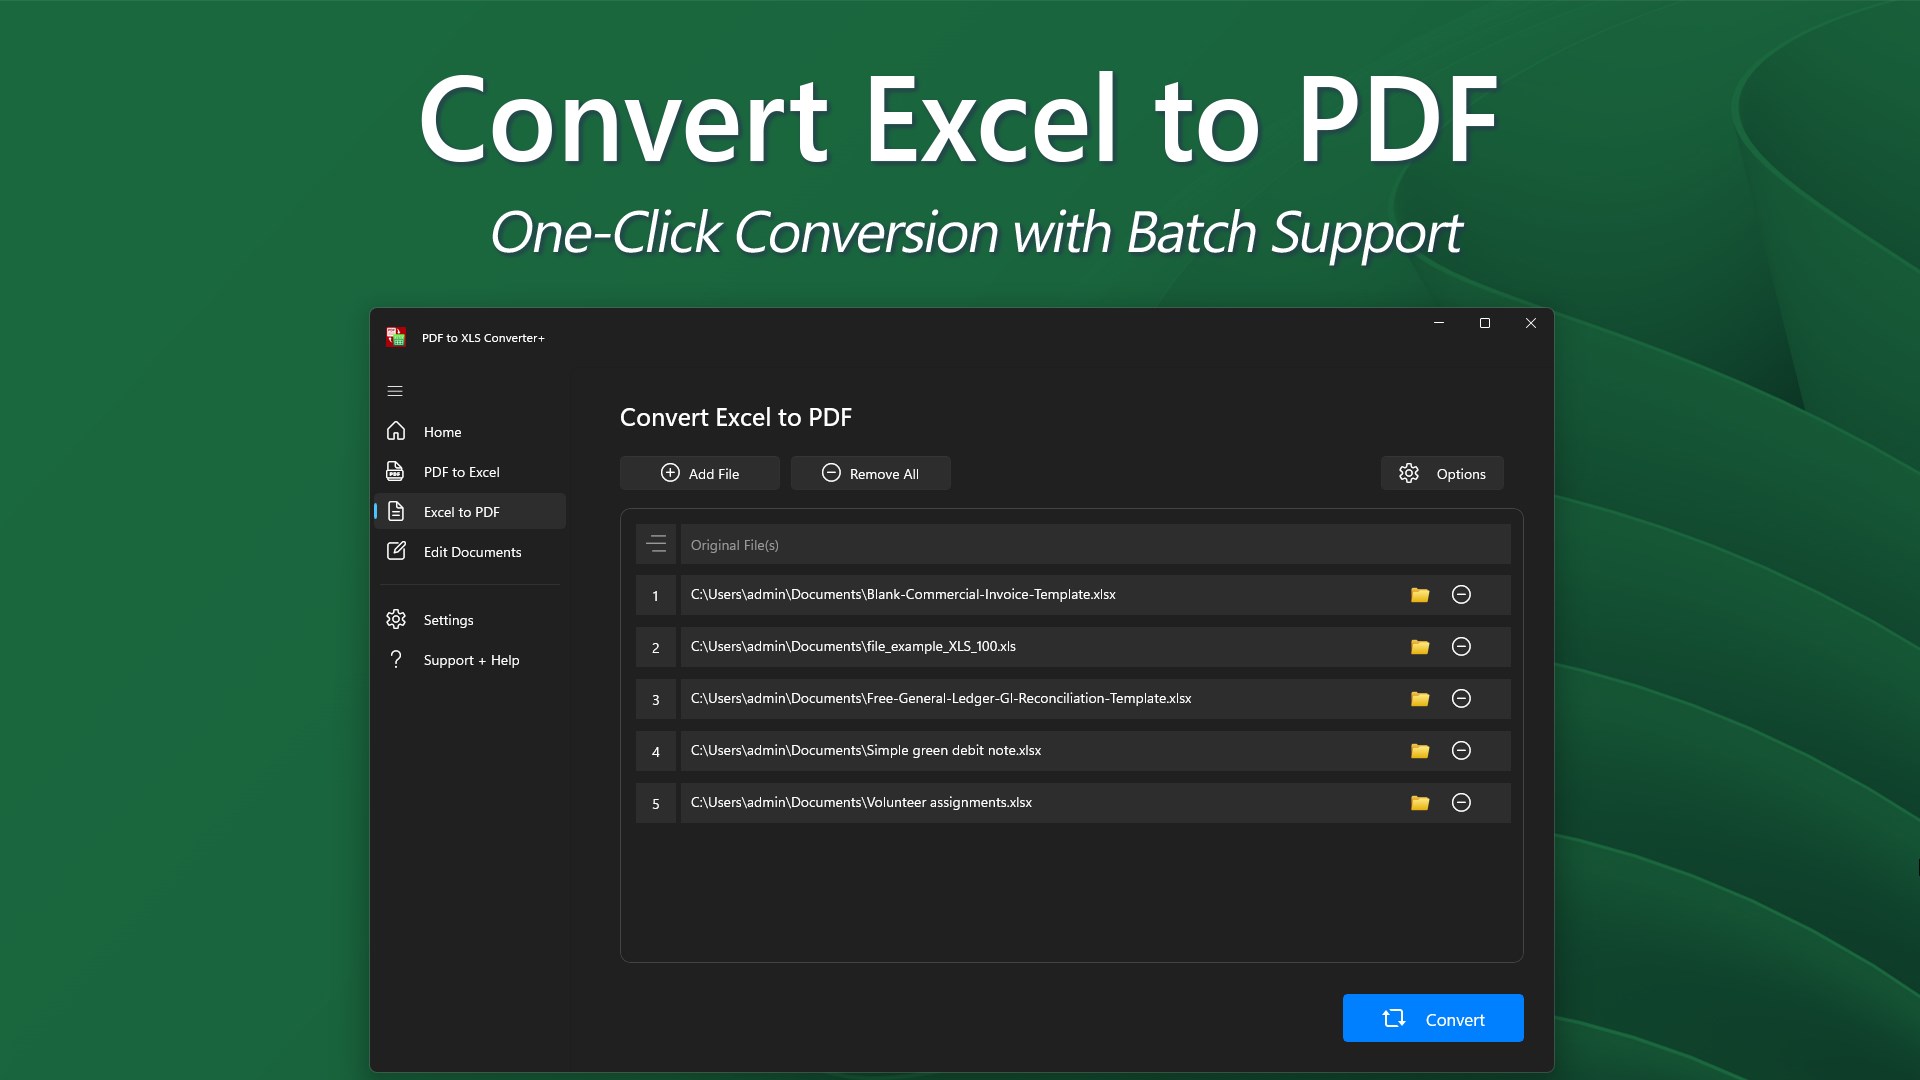Open folder for file_example_XLS_100.xls
The height and width of the screenshot is (1080, 1920).
pos(1420,647)
